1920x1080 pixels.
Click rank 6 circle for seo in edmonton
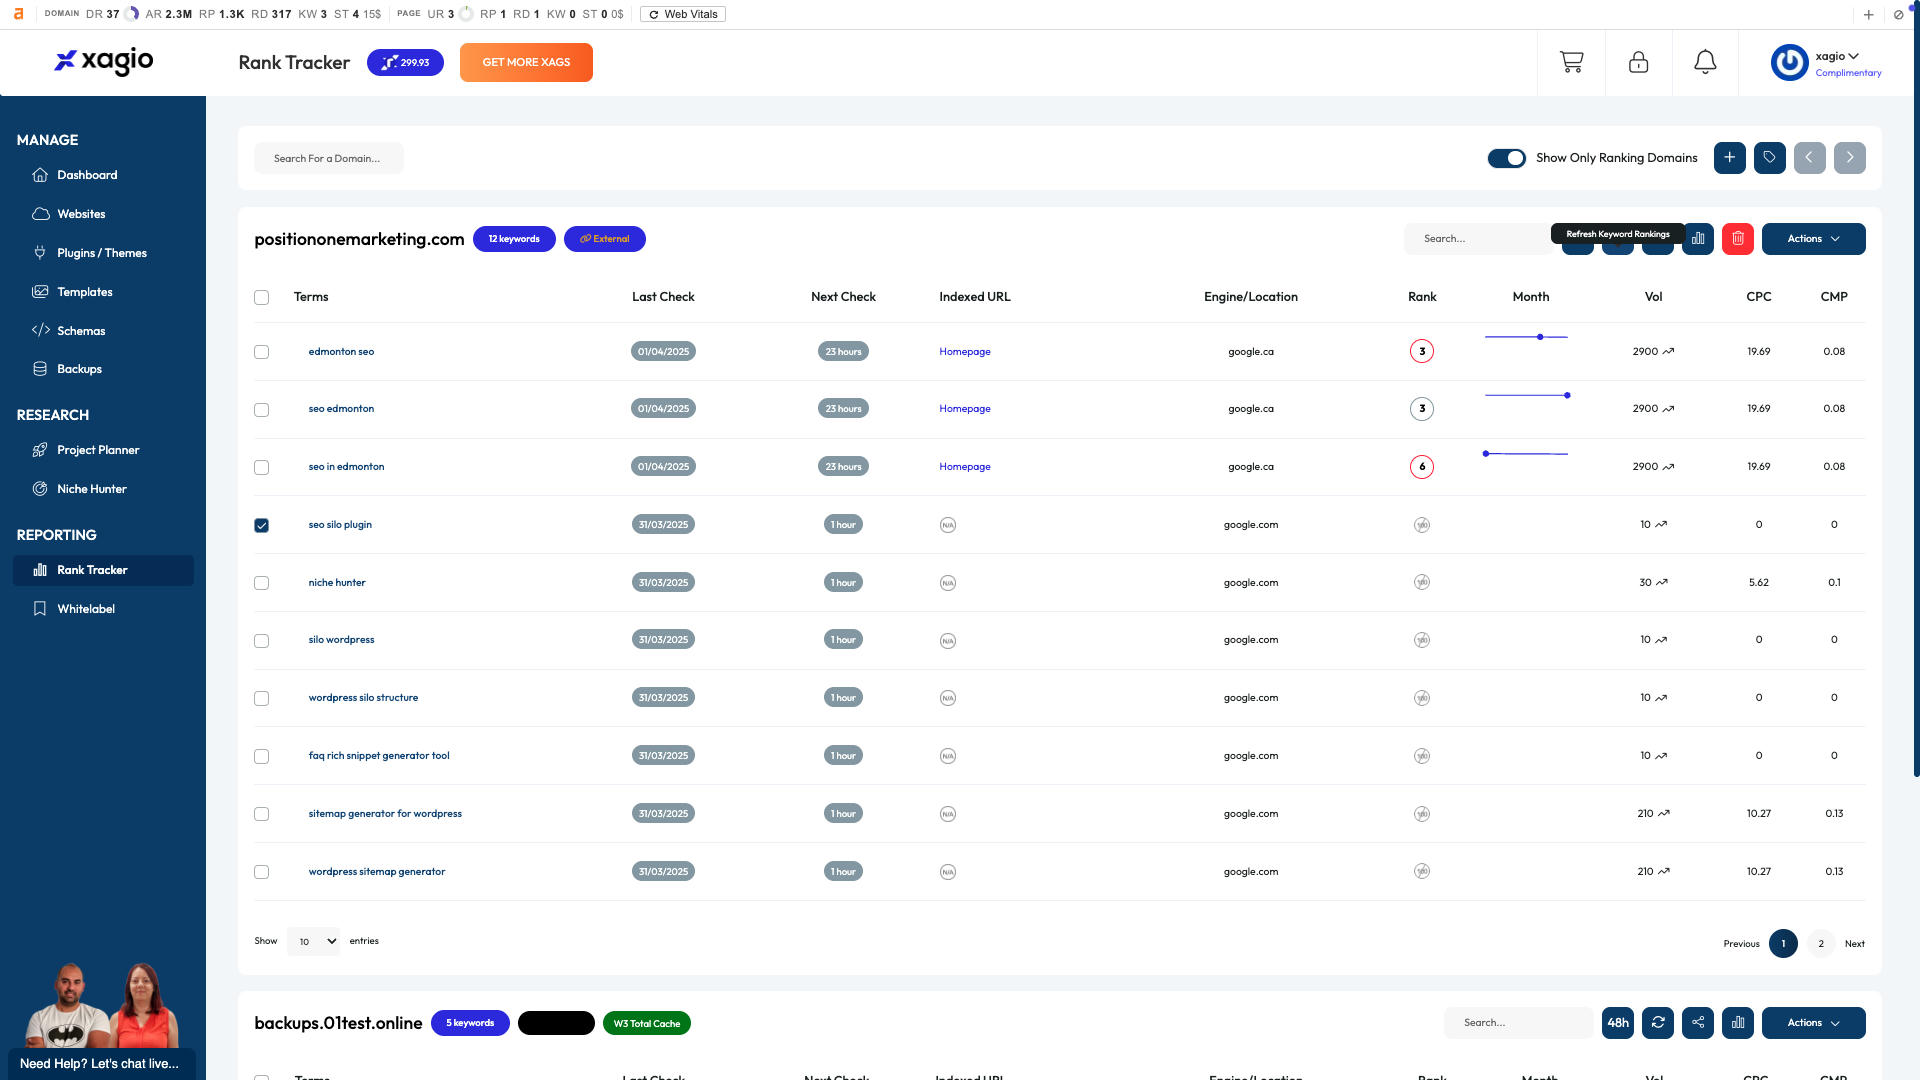pos(1421,467)
